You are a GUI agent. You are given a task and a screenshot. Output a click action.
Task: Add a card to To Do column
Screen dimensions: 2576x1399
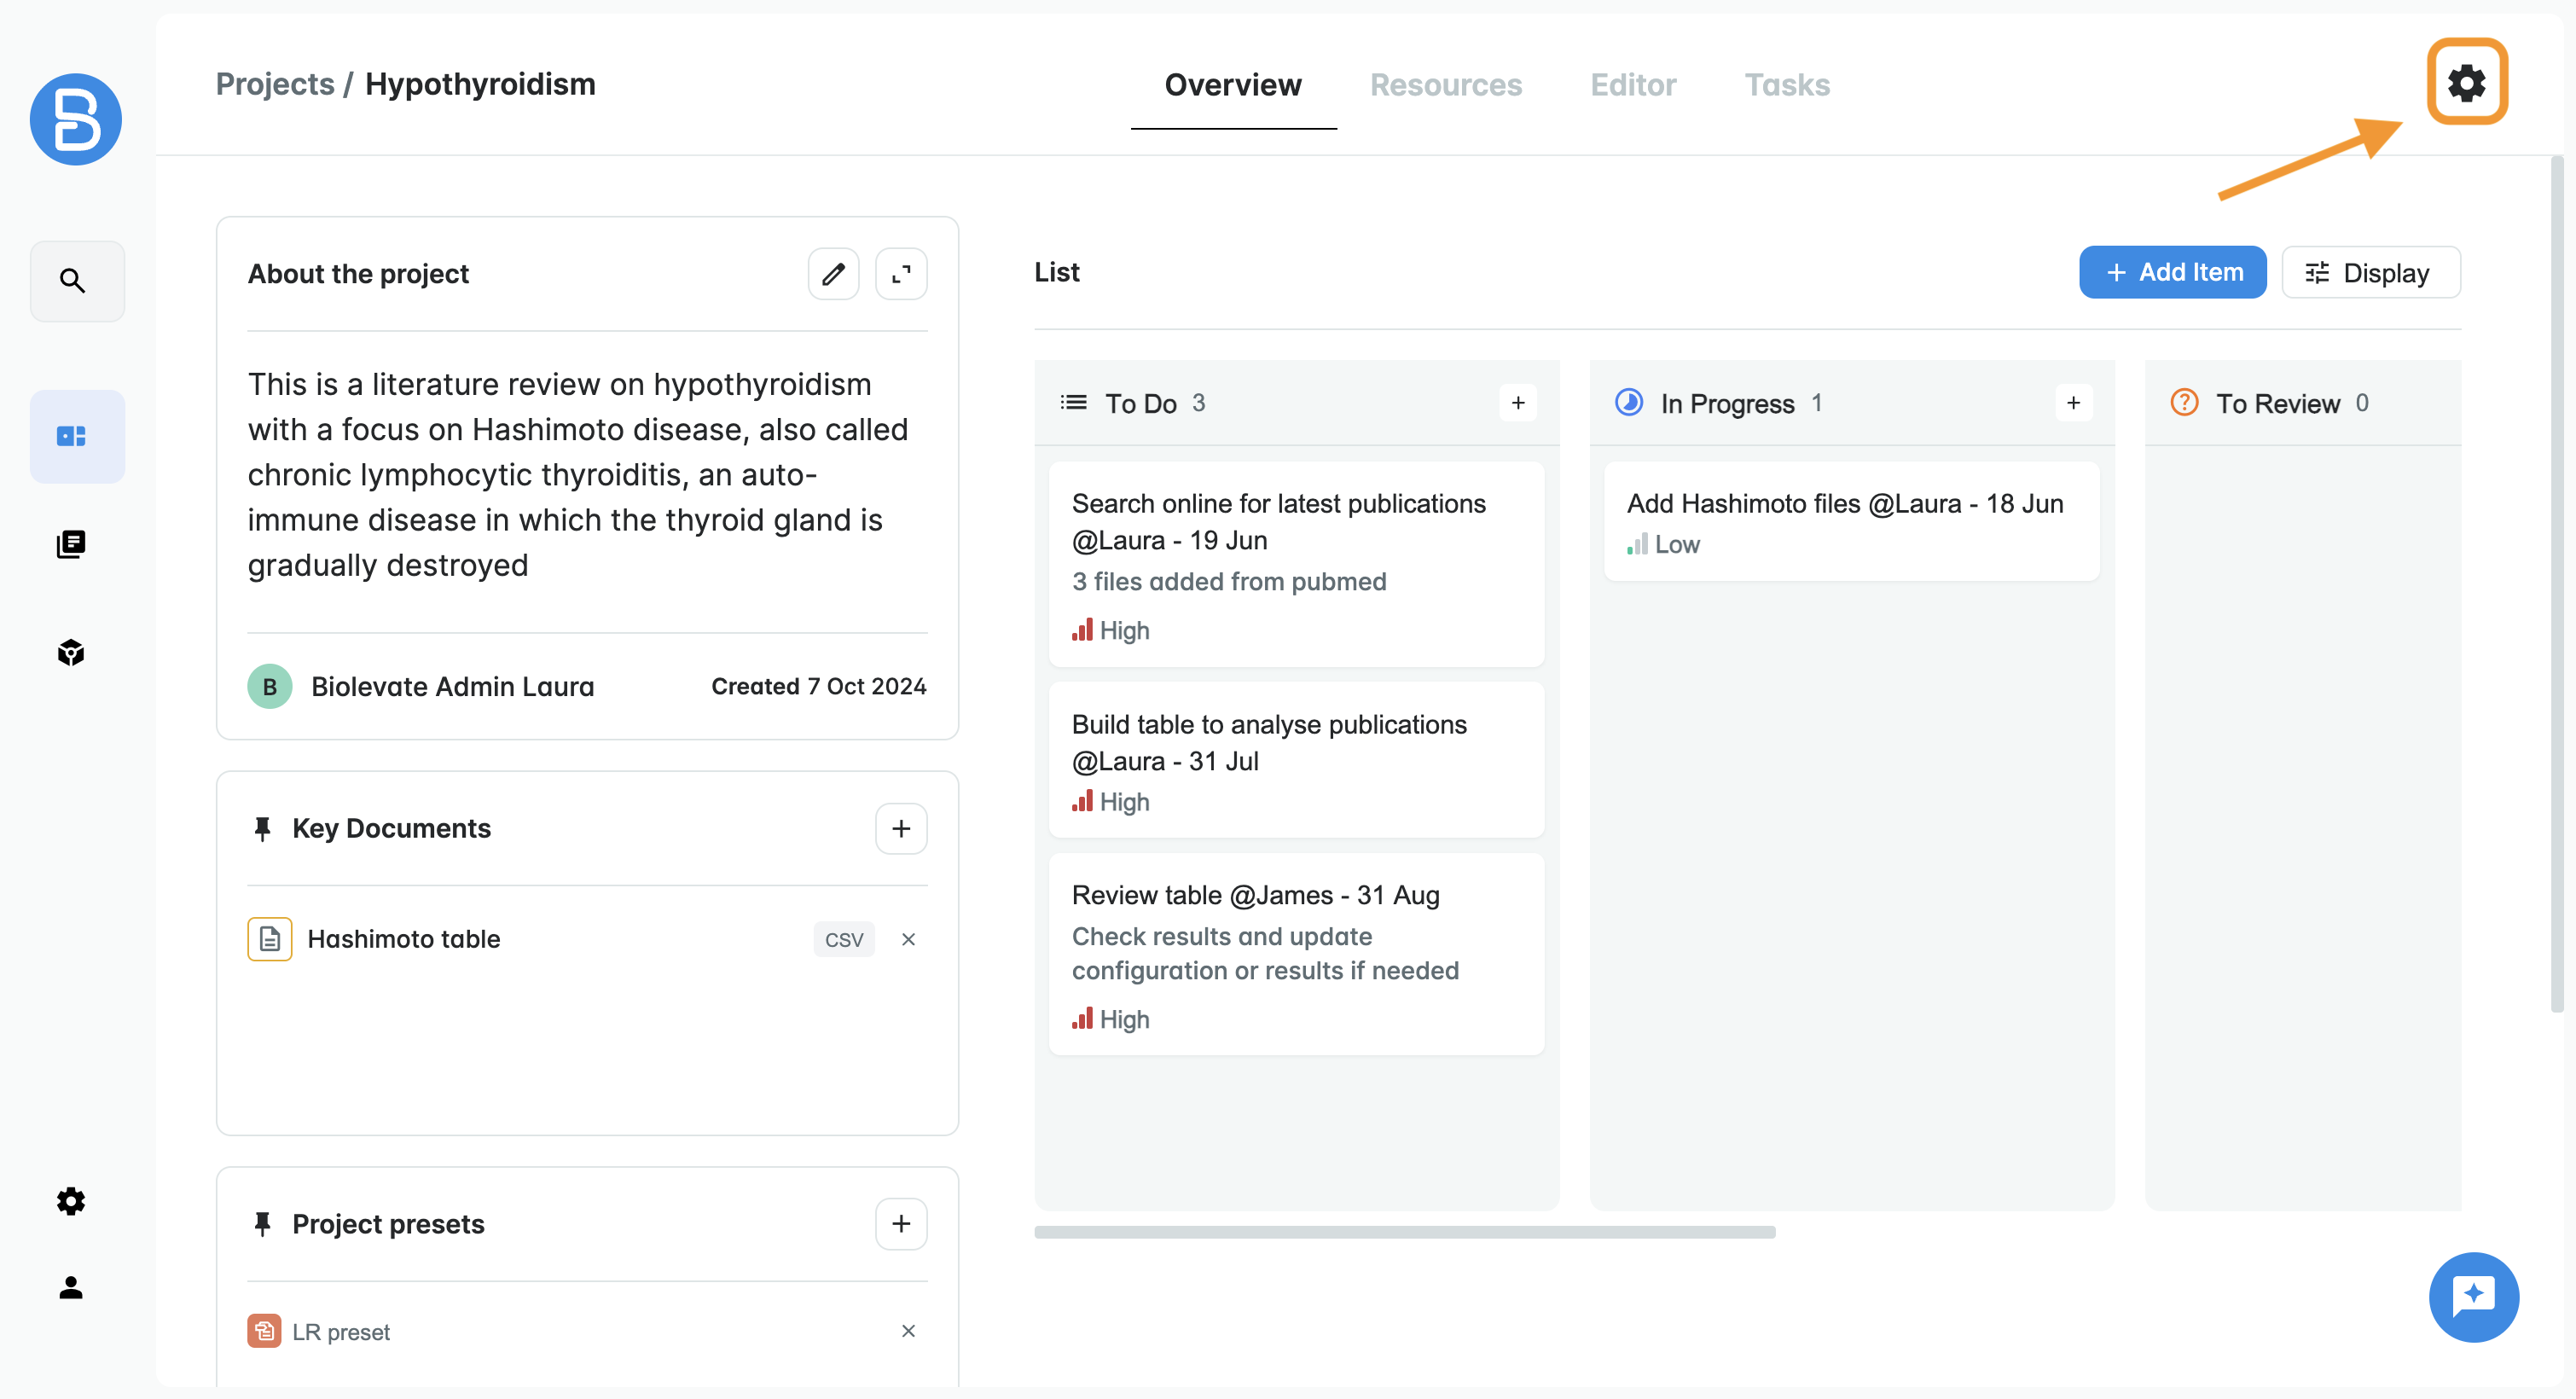click(x=1517, y=403)
